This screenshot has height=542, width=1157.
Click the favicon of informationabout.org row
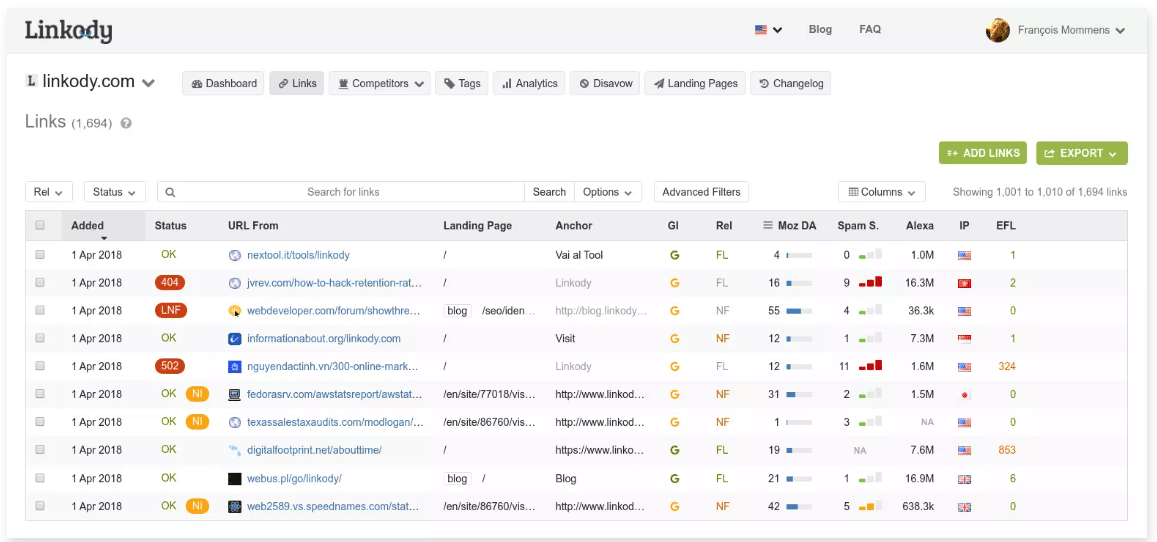(235, 338)
